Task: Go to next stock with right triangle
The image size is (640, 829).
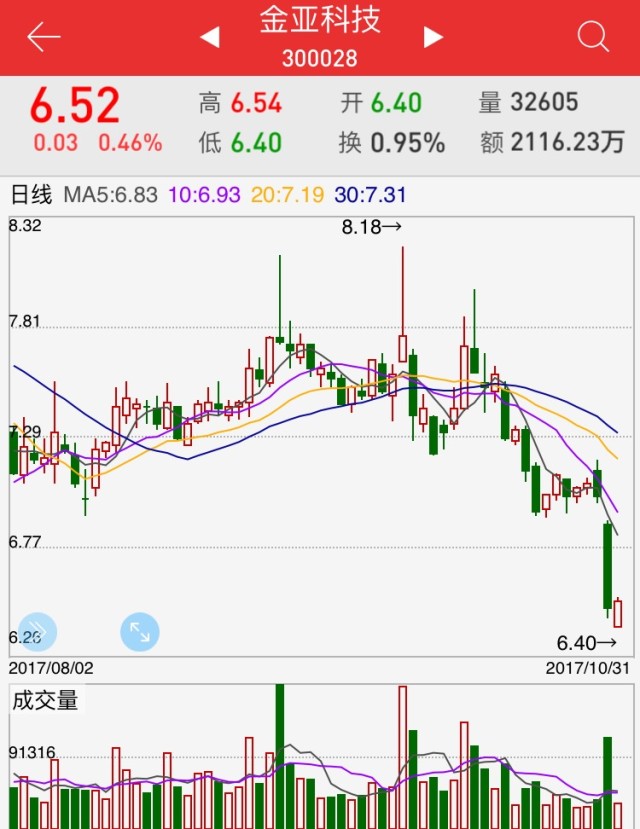Action: [433, 37]
